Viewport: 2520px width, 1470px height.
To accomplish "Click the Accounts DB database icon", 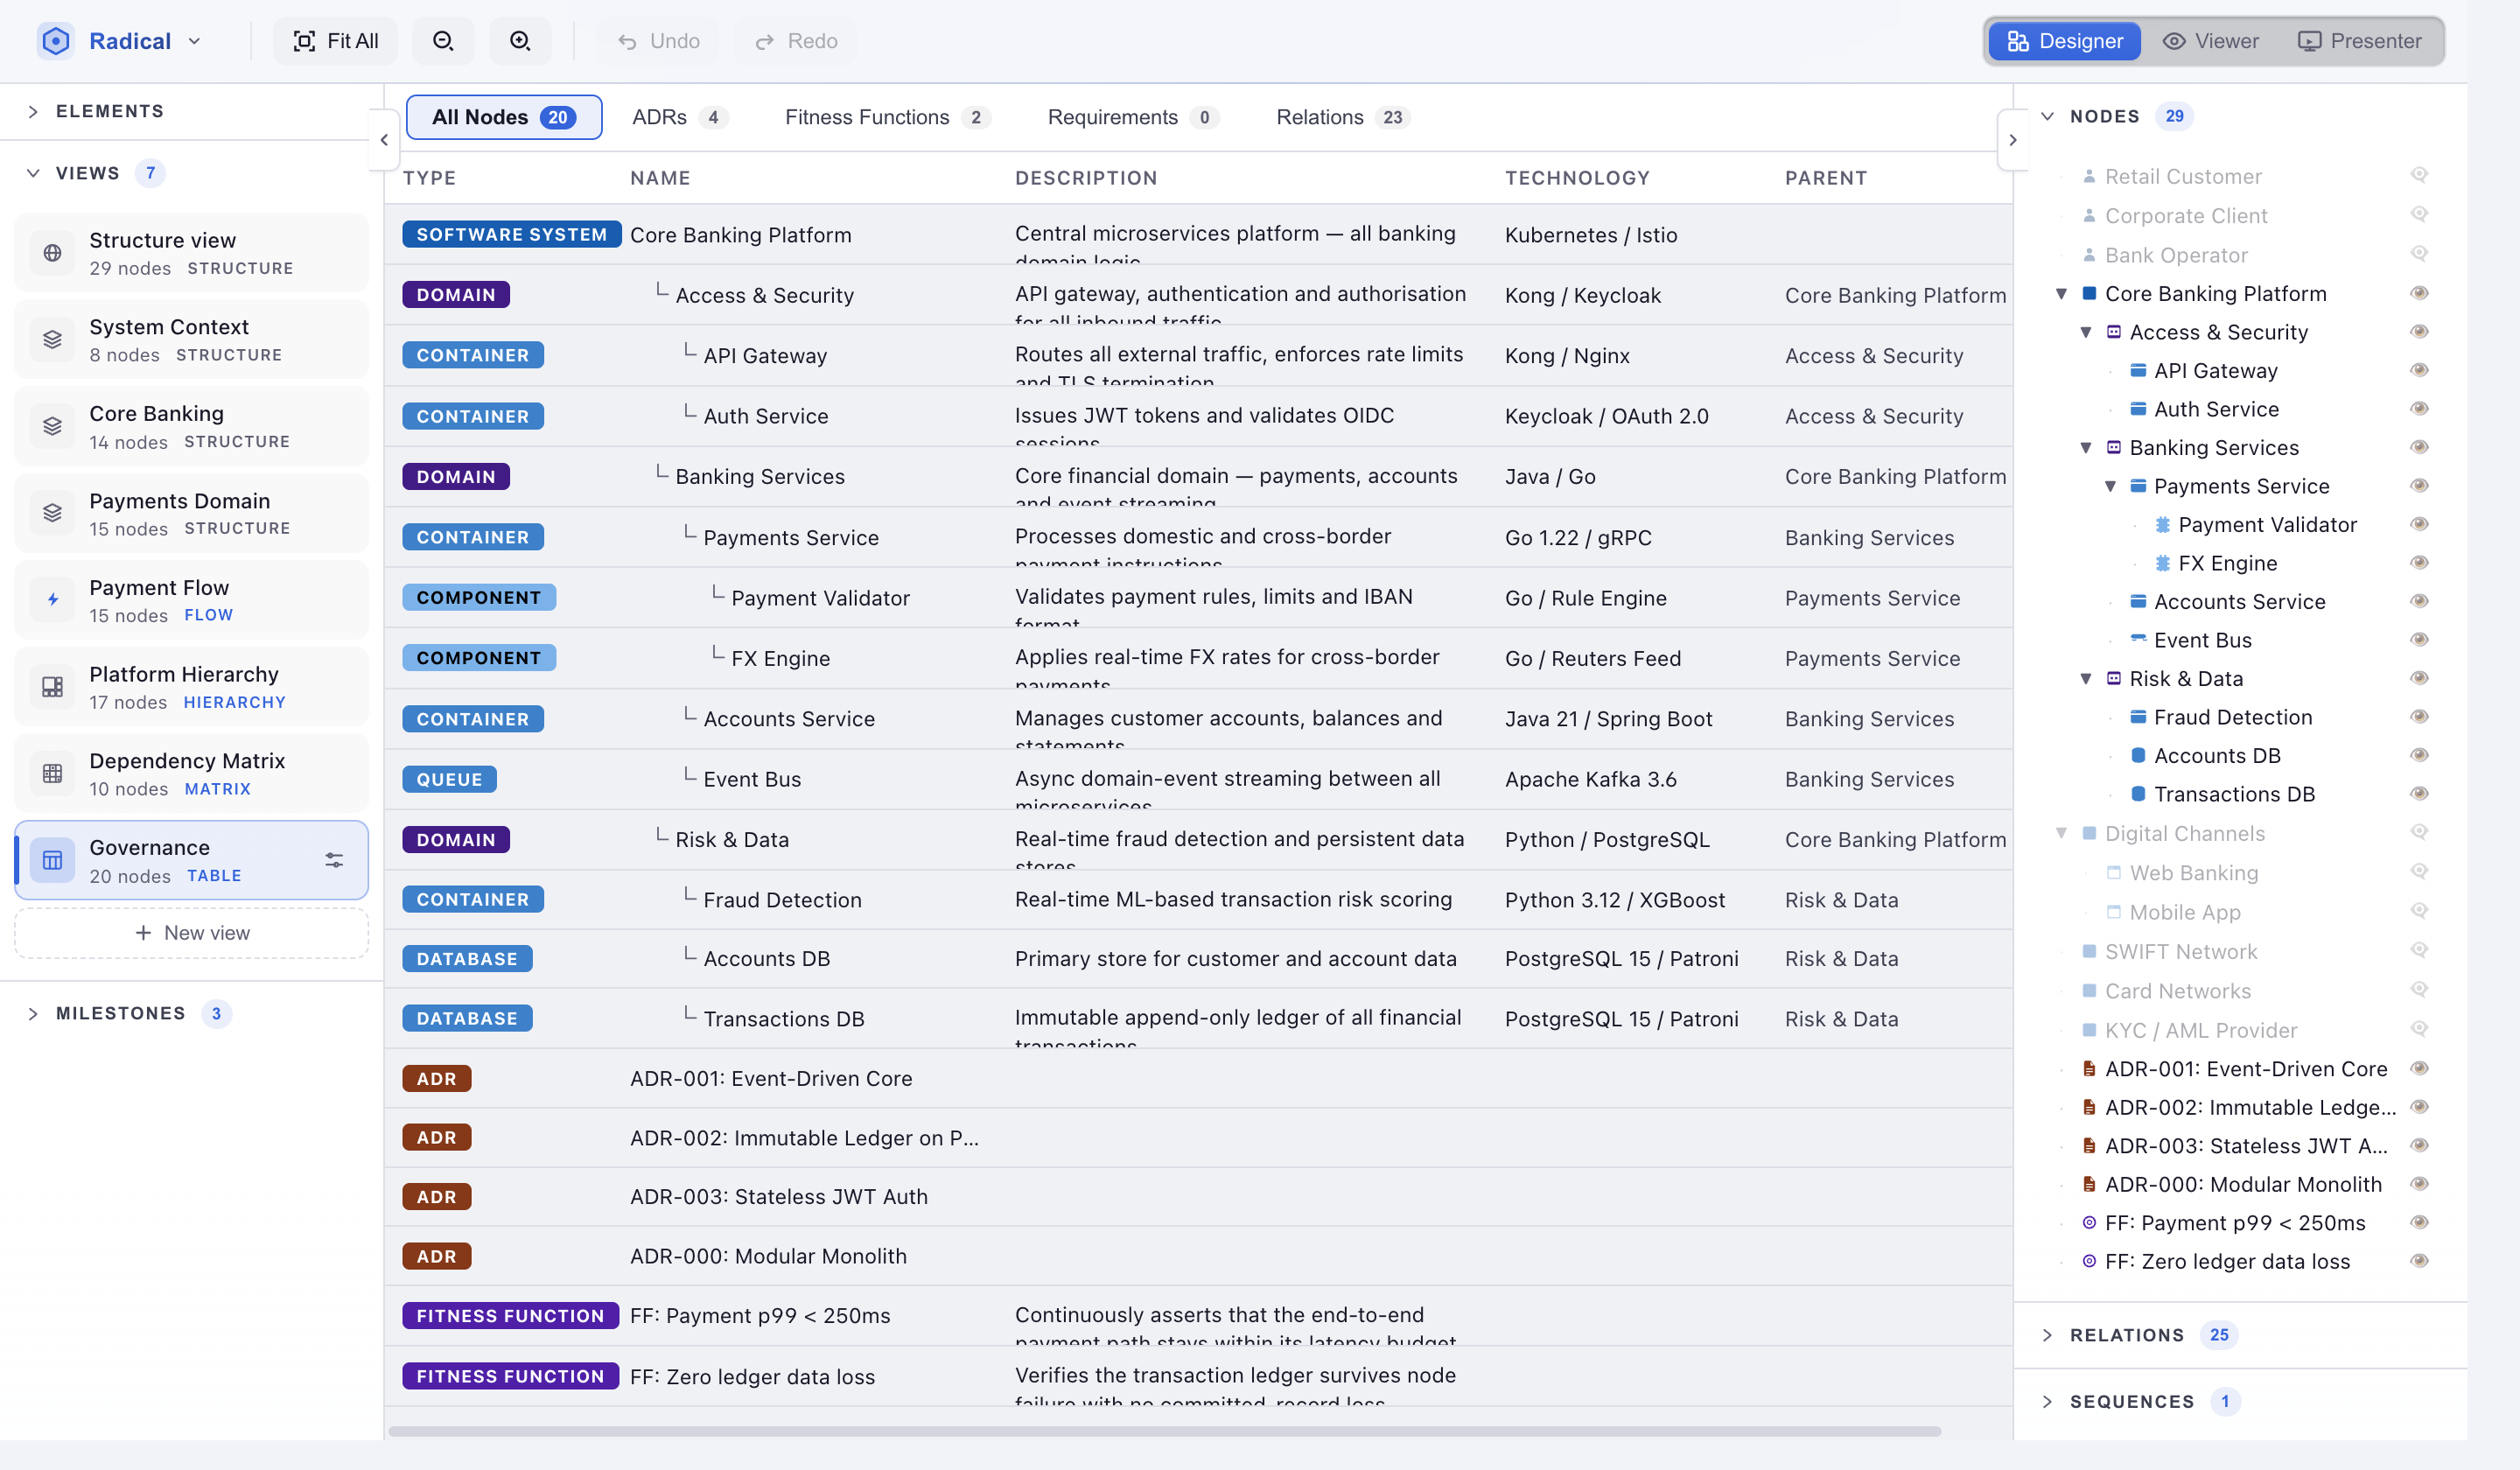I will [x=2138, y=755].
